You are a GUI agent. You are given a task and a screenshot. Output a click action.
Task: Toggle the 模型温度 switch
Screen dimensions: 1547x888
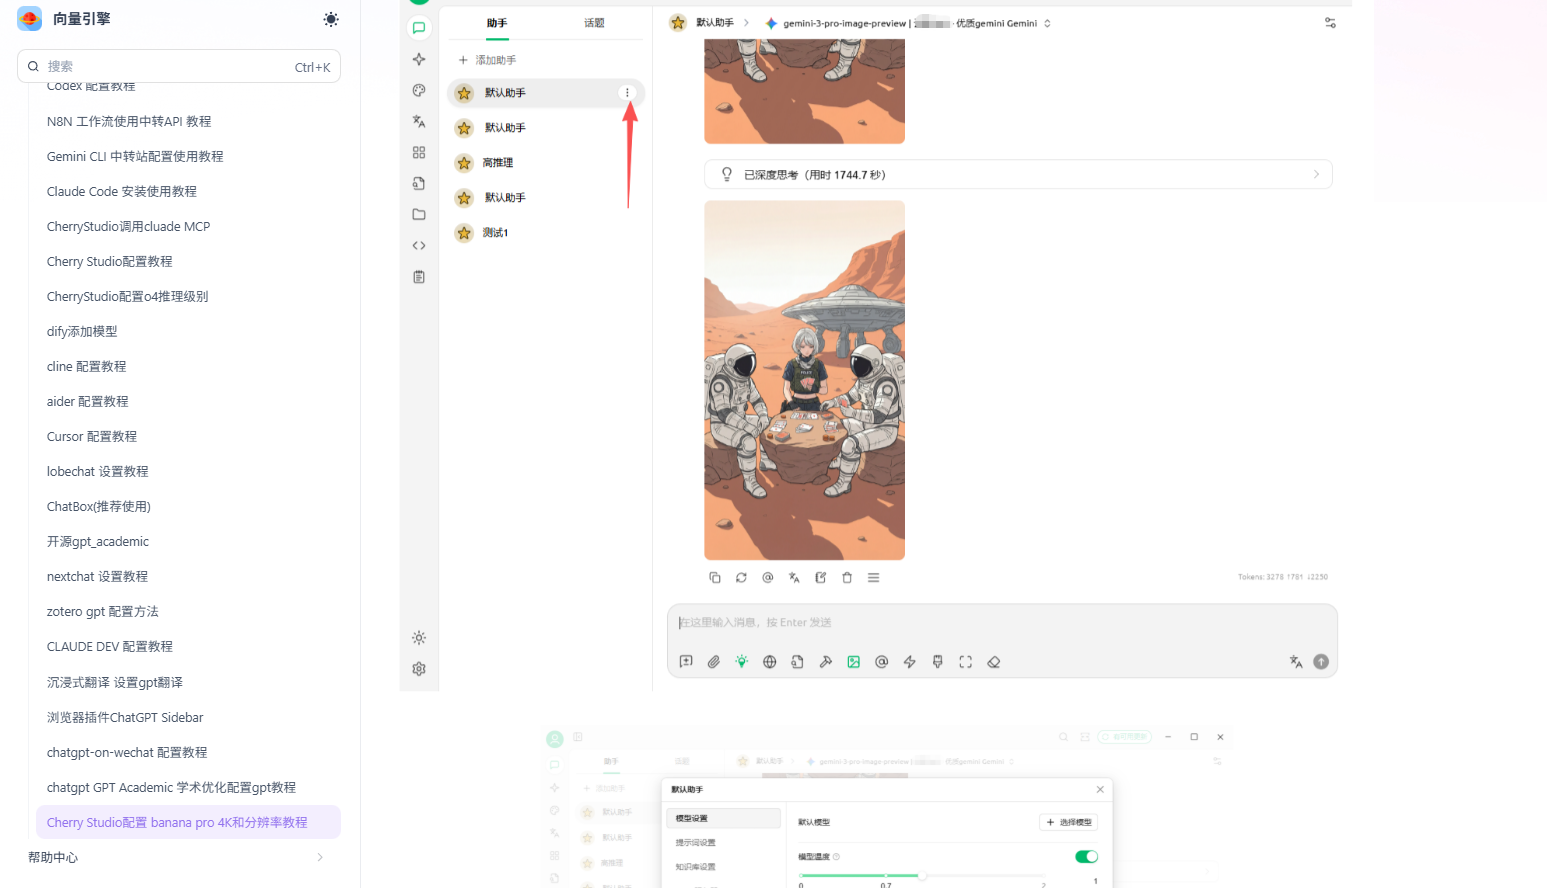[x=1086, y=856]
